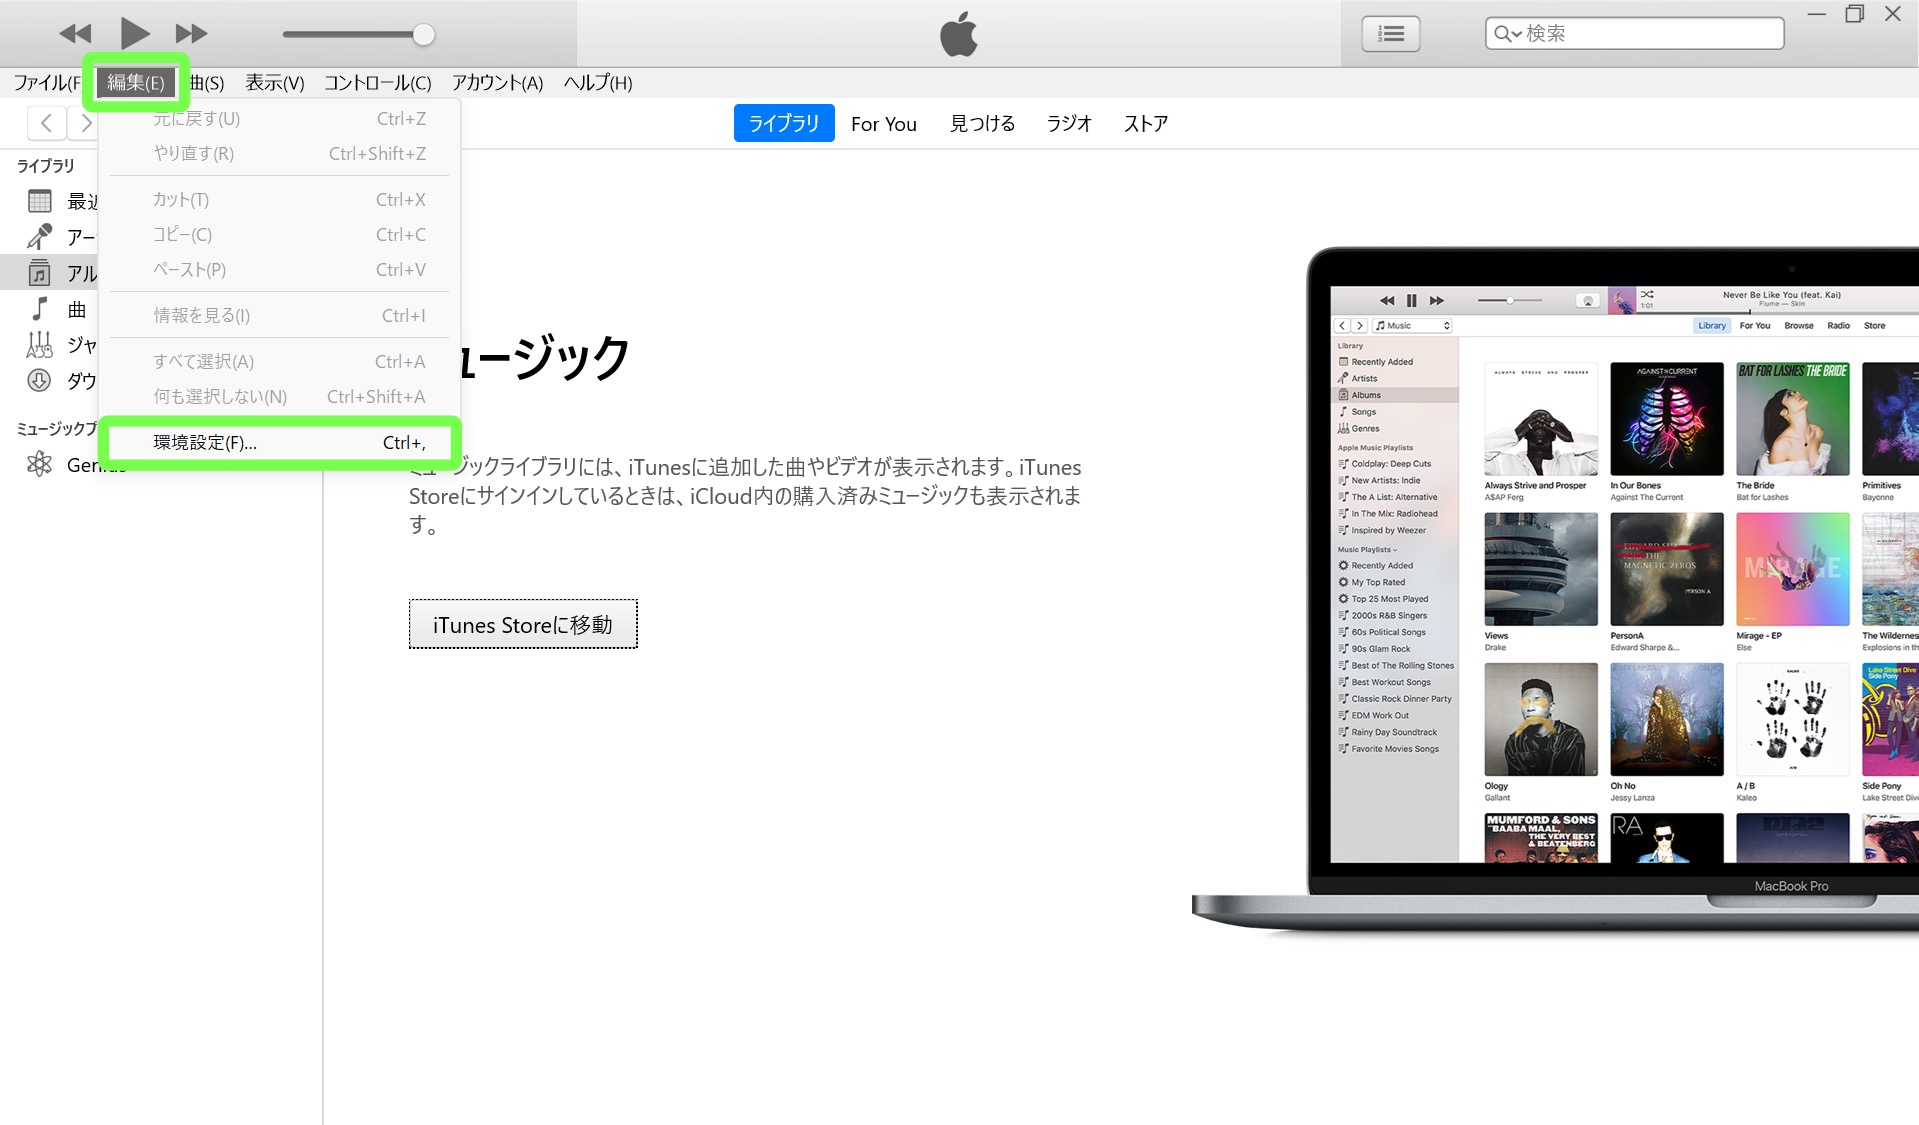Screen dimensions: 1919x1125
Task: Click the rewind previous track button
Action: (75, 34)
